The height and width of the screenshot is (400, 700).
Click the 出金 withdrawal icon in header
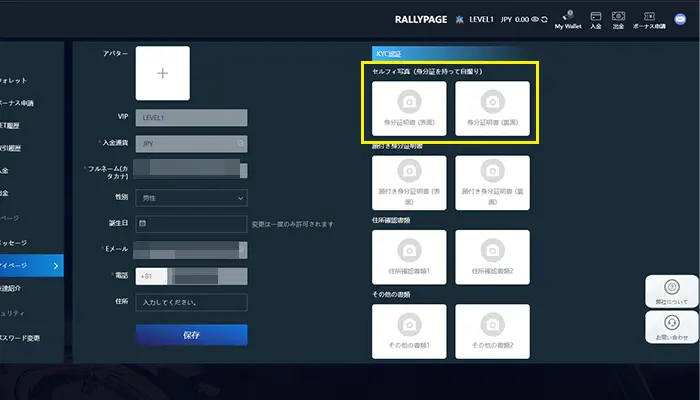(x=619, y=18)
